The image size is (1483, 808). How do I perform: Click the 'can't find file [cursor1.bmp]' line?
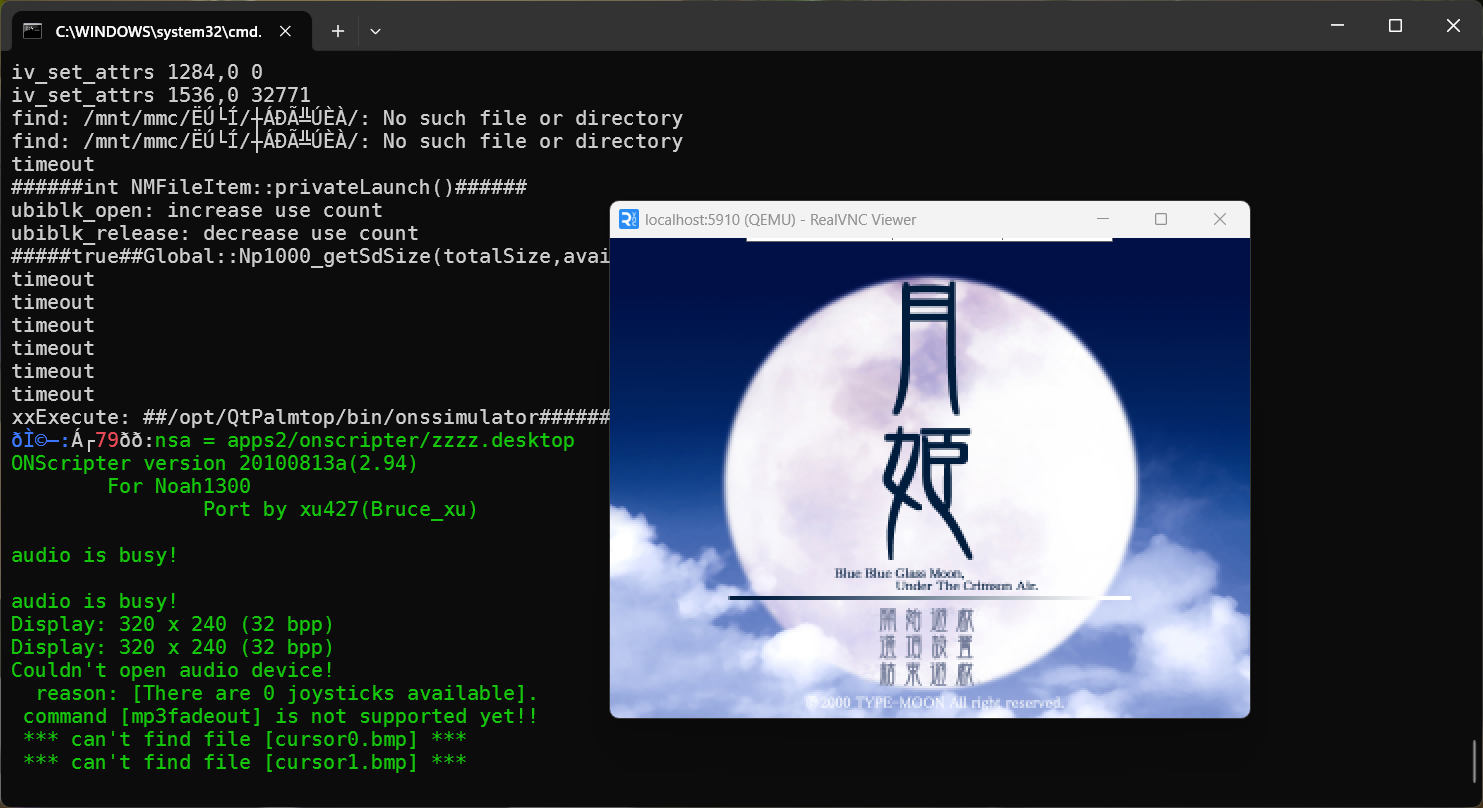click(x=245, y=762)
